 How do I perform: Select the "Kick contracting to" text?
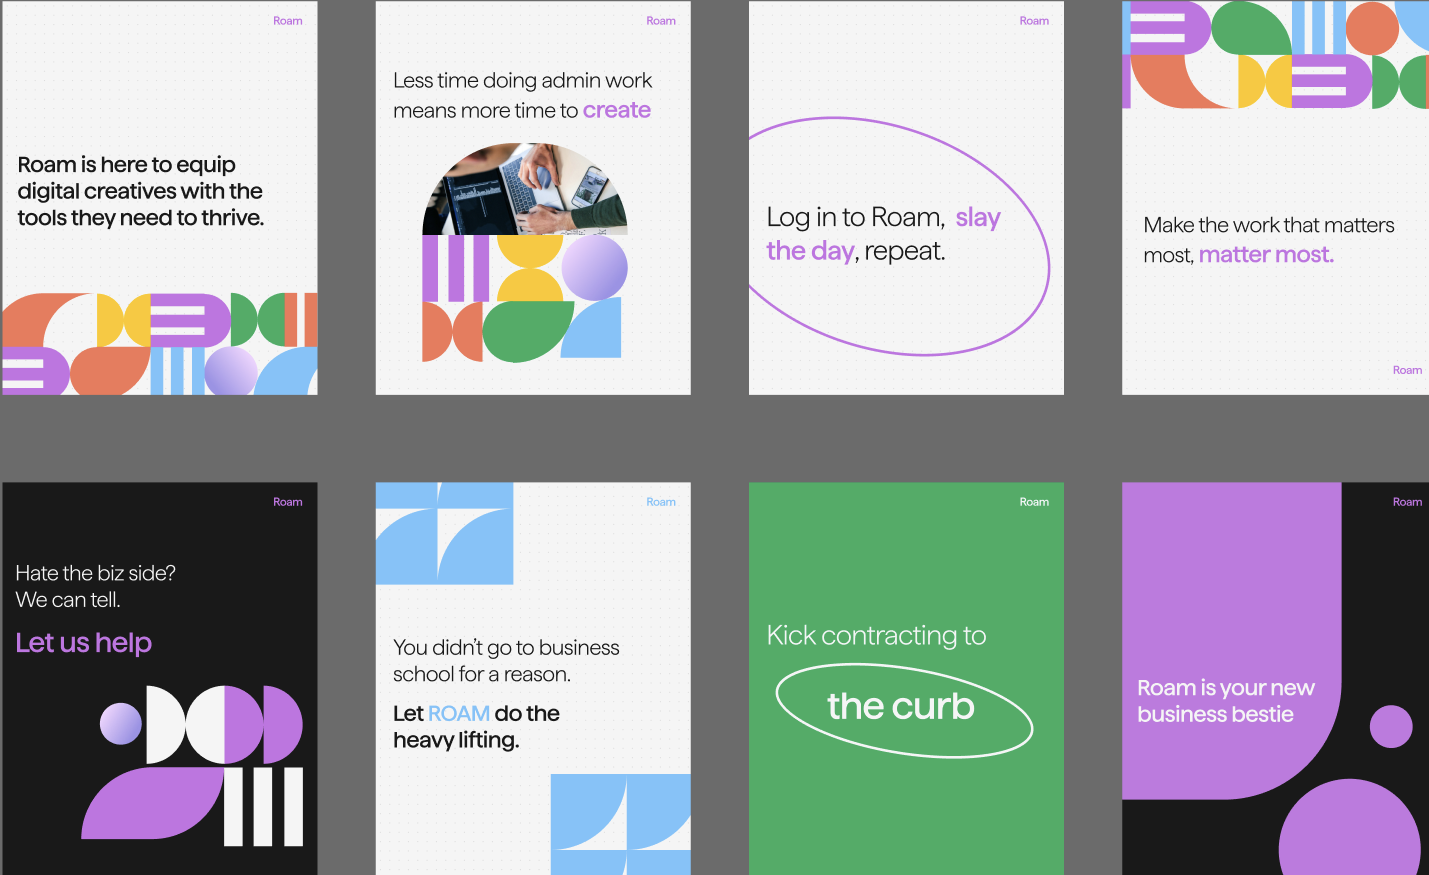click(877, 636)
